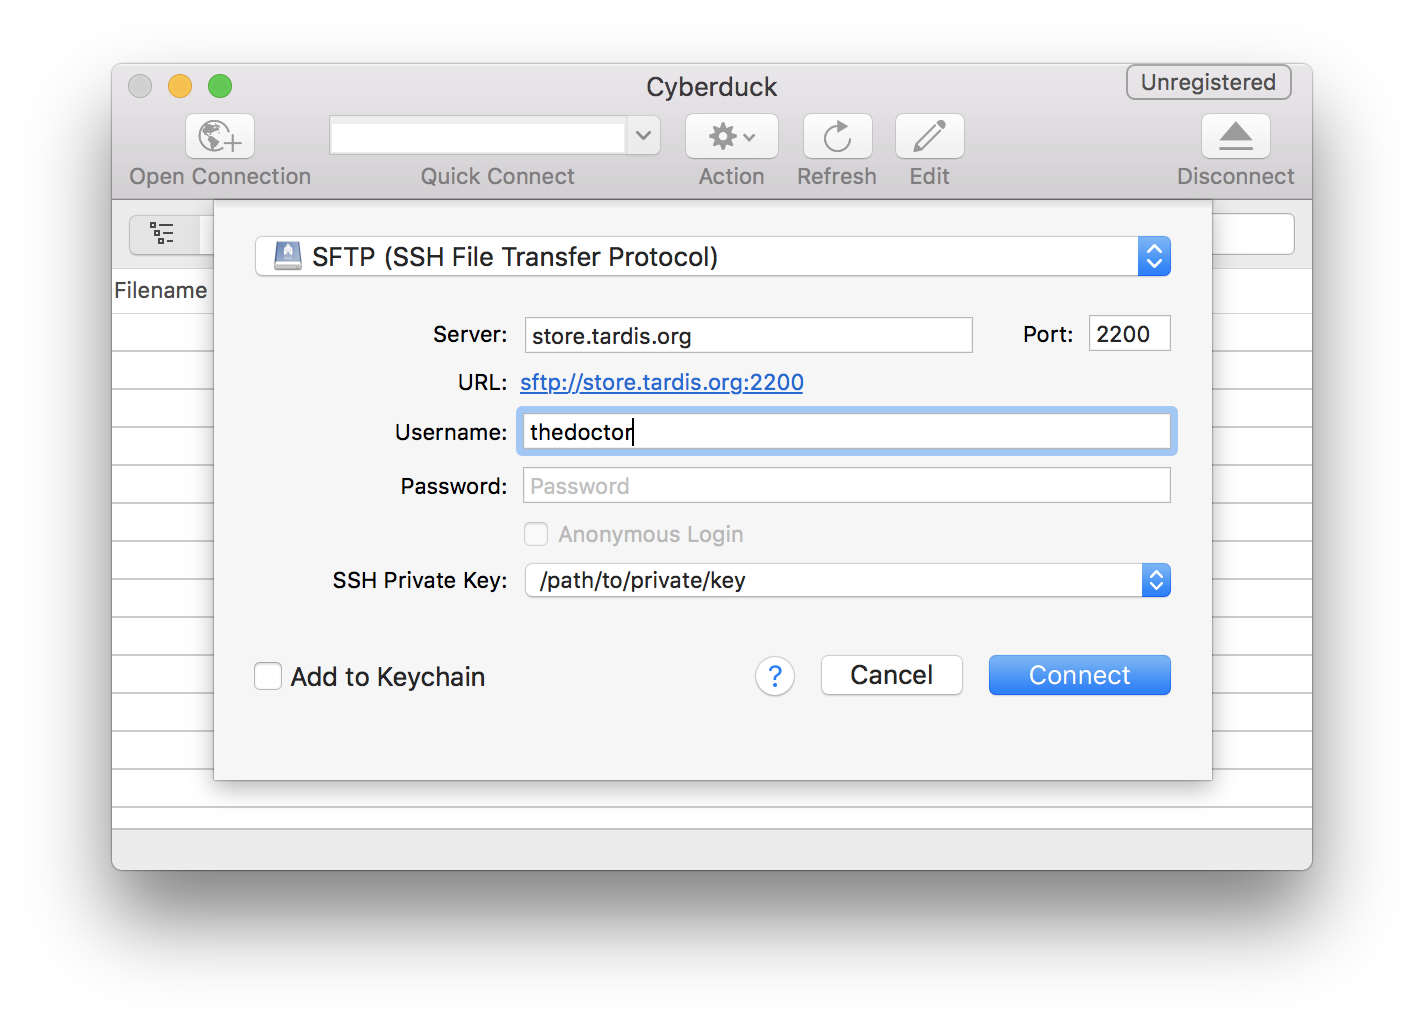Open the sftp://store.tardis.org:2200 link
Viewport: 1424px width, 1030px height.
point(662,382)
